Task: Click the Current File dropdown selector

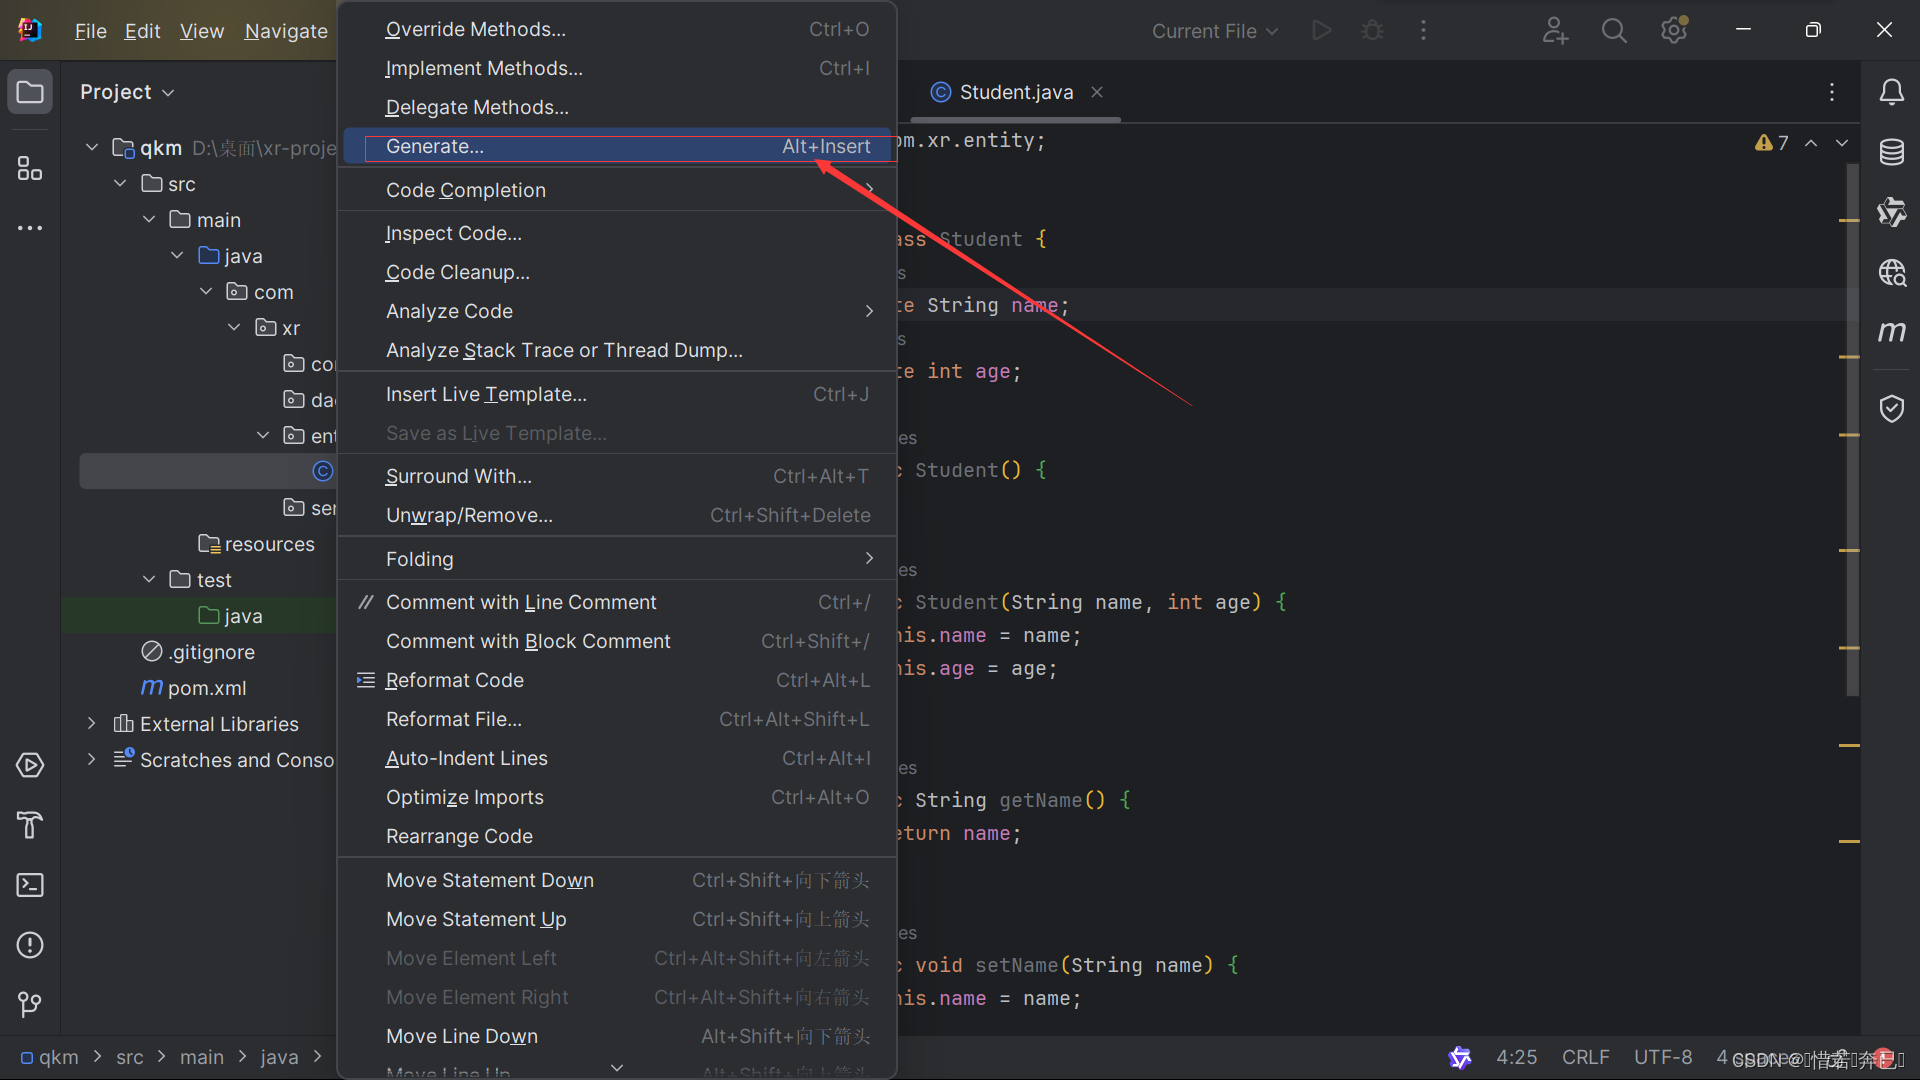Action: click(x=1211, y=29)
